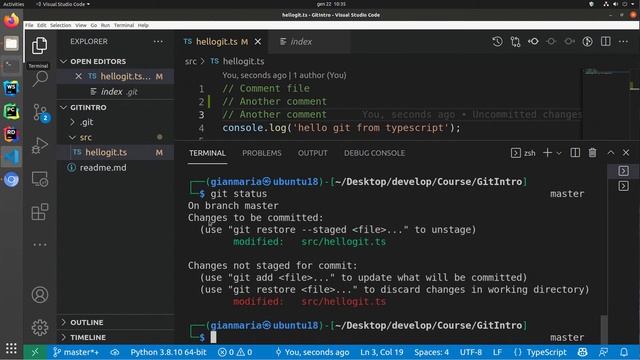Image resolution: width=640 pixels, height=360 pixels.
Task: Show additional activity bar views ellipsis
Action: (40, 245)
